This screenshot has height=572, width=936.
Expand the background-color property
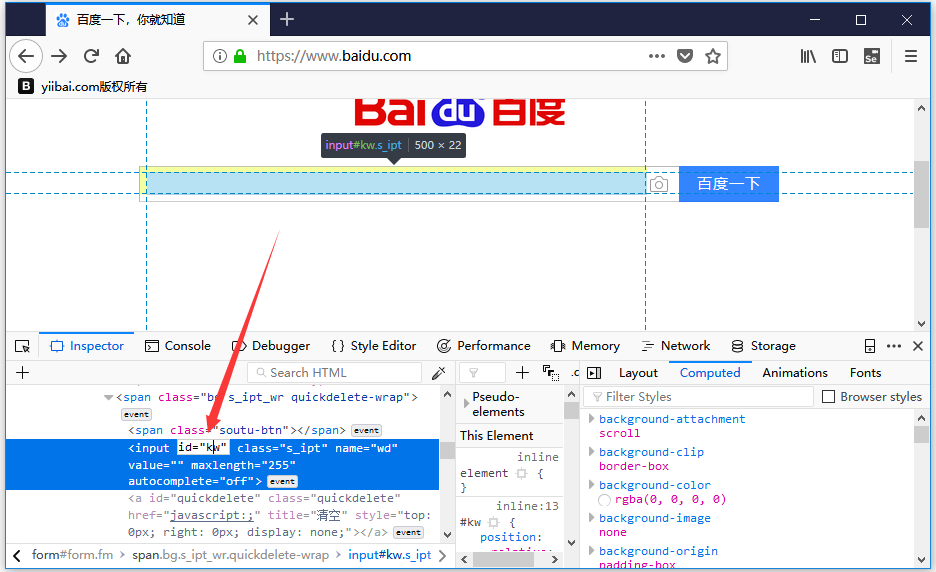coord(592,484)
